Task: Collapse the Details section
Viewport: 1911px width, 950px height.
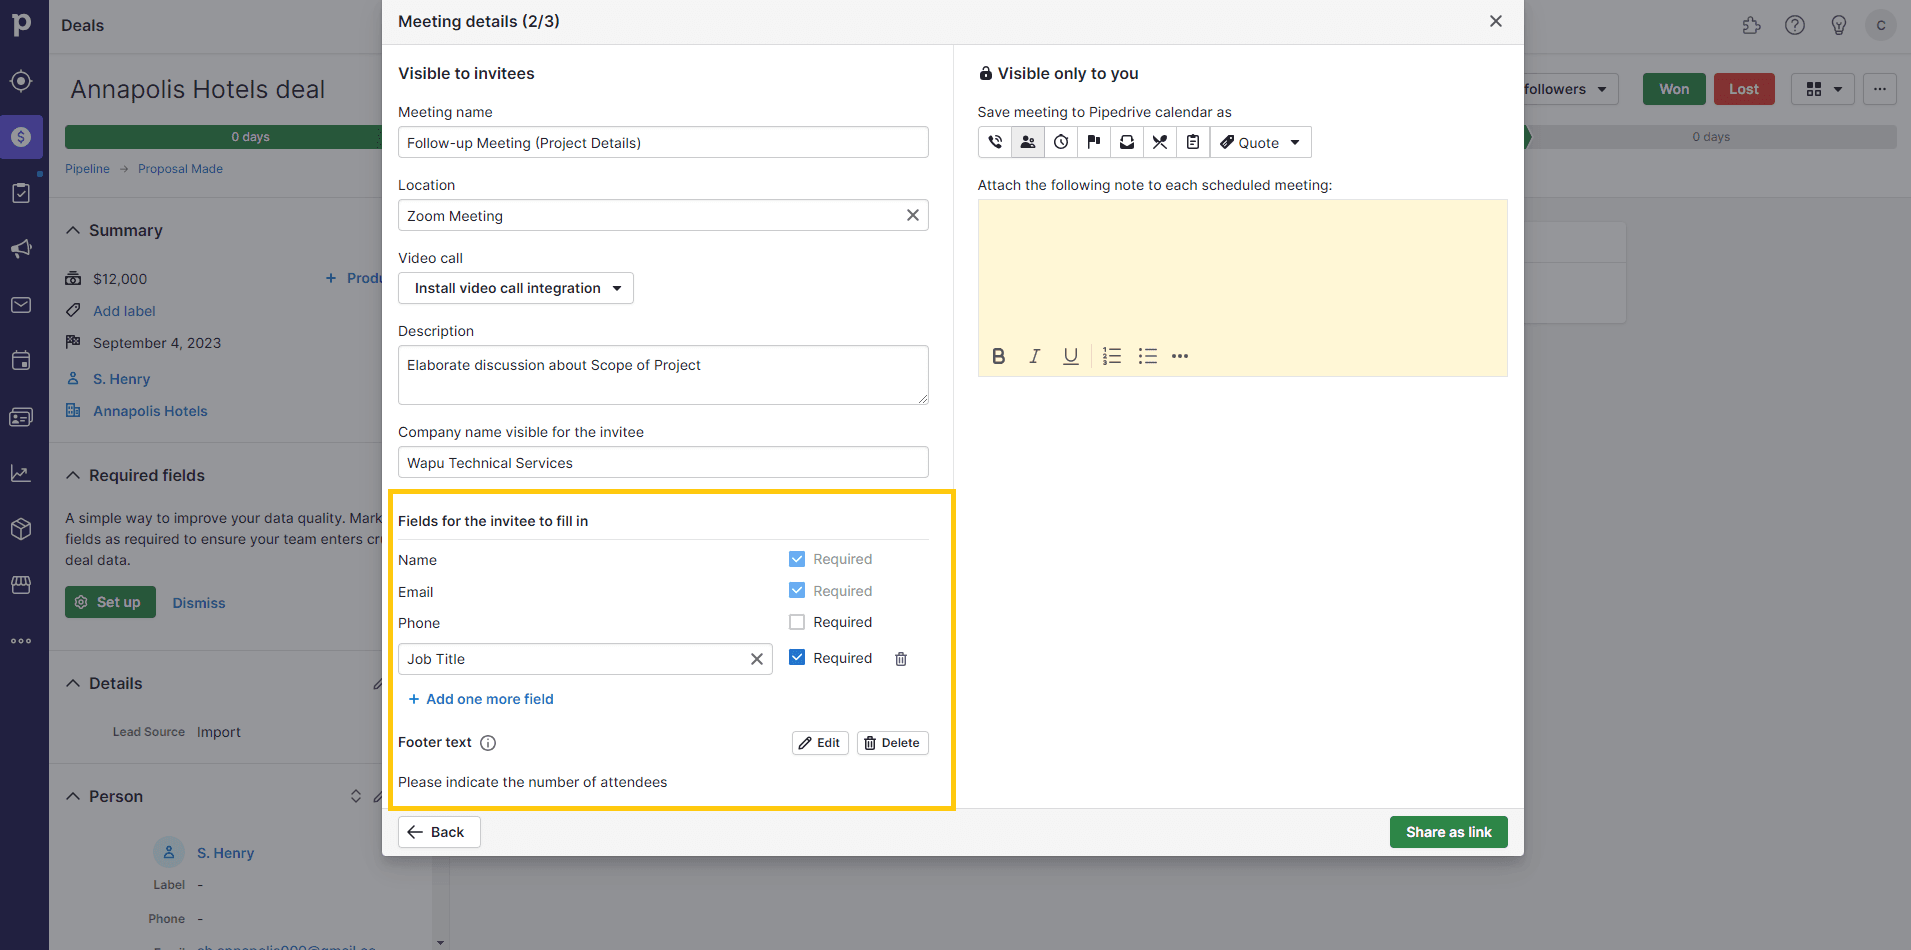Action: coord(73,683)
